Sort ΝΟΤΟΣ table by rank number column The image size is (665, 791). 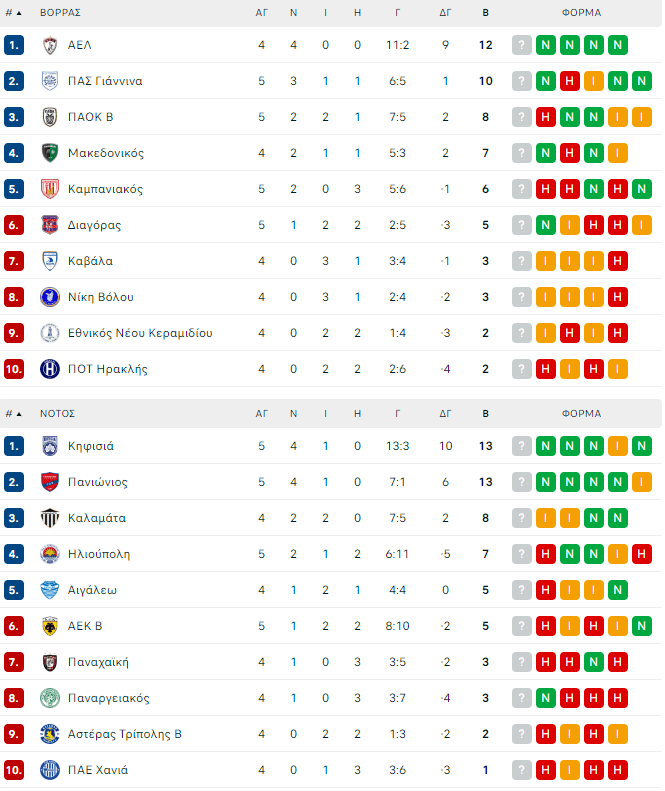coord(13,413)
